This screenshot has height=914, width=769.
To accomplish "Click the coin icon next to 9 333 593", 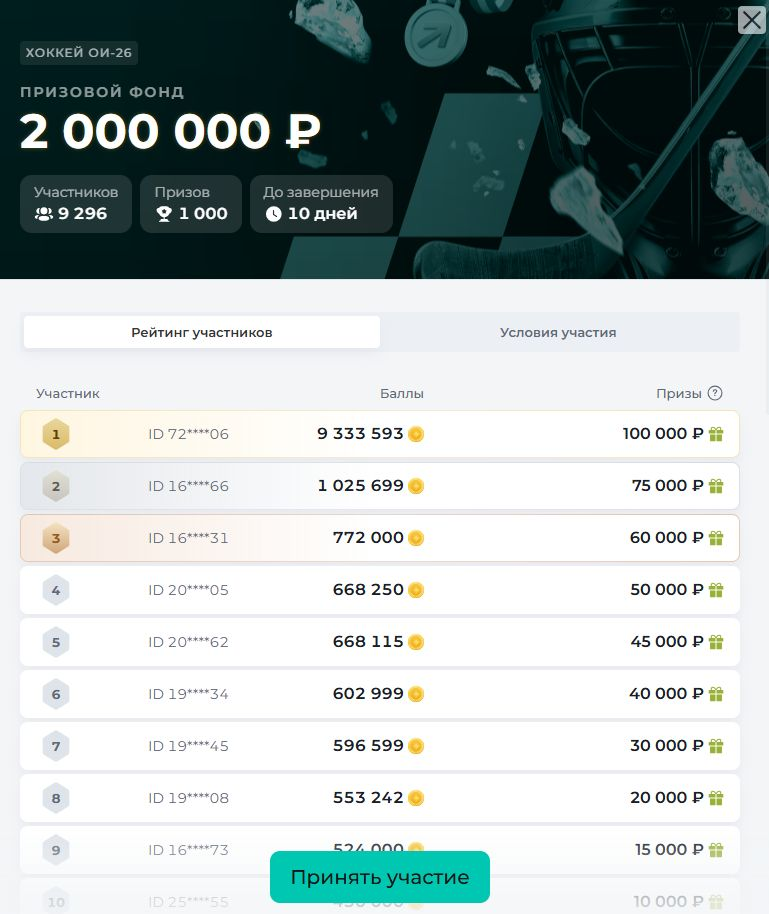I will [x=416, y=434].
